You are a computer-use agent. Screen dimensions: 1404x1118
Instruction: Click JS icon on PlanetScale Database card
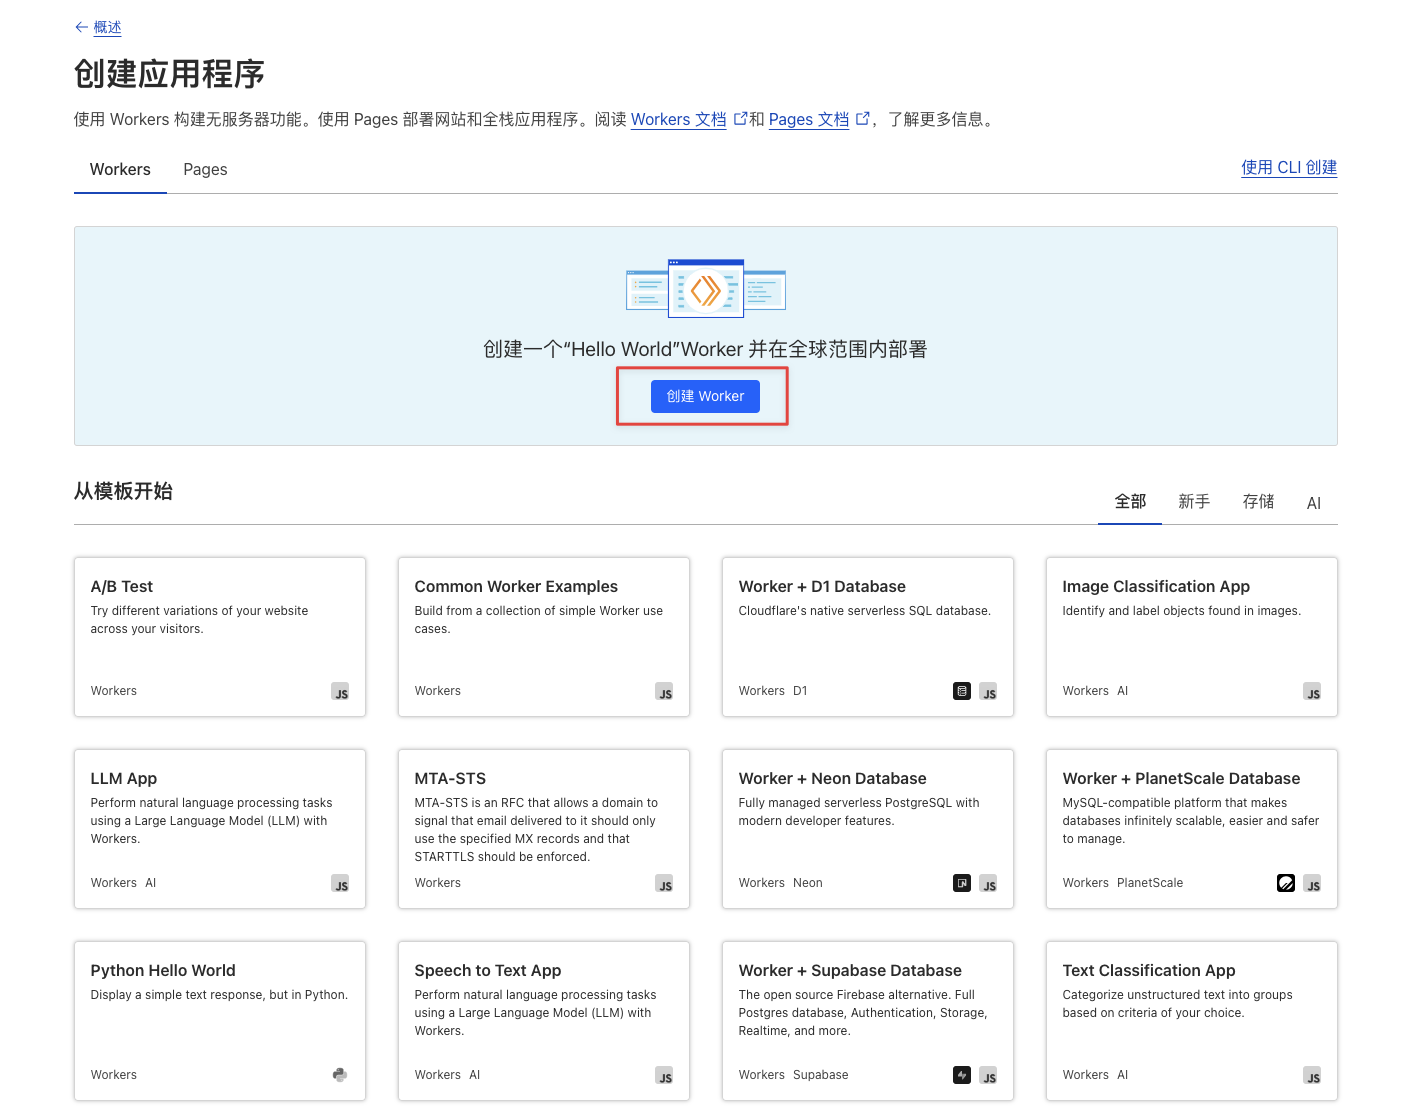point(1312,883)
